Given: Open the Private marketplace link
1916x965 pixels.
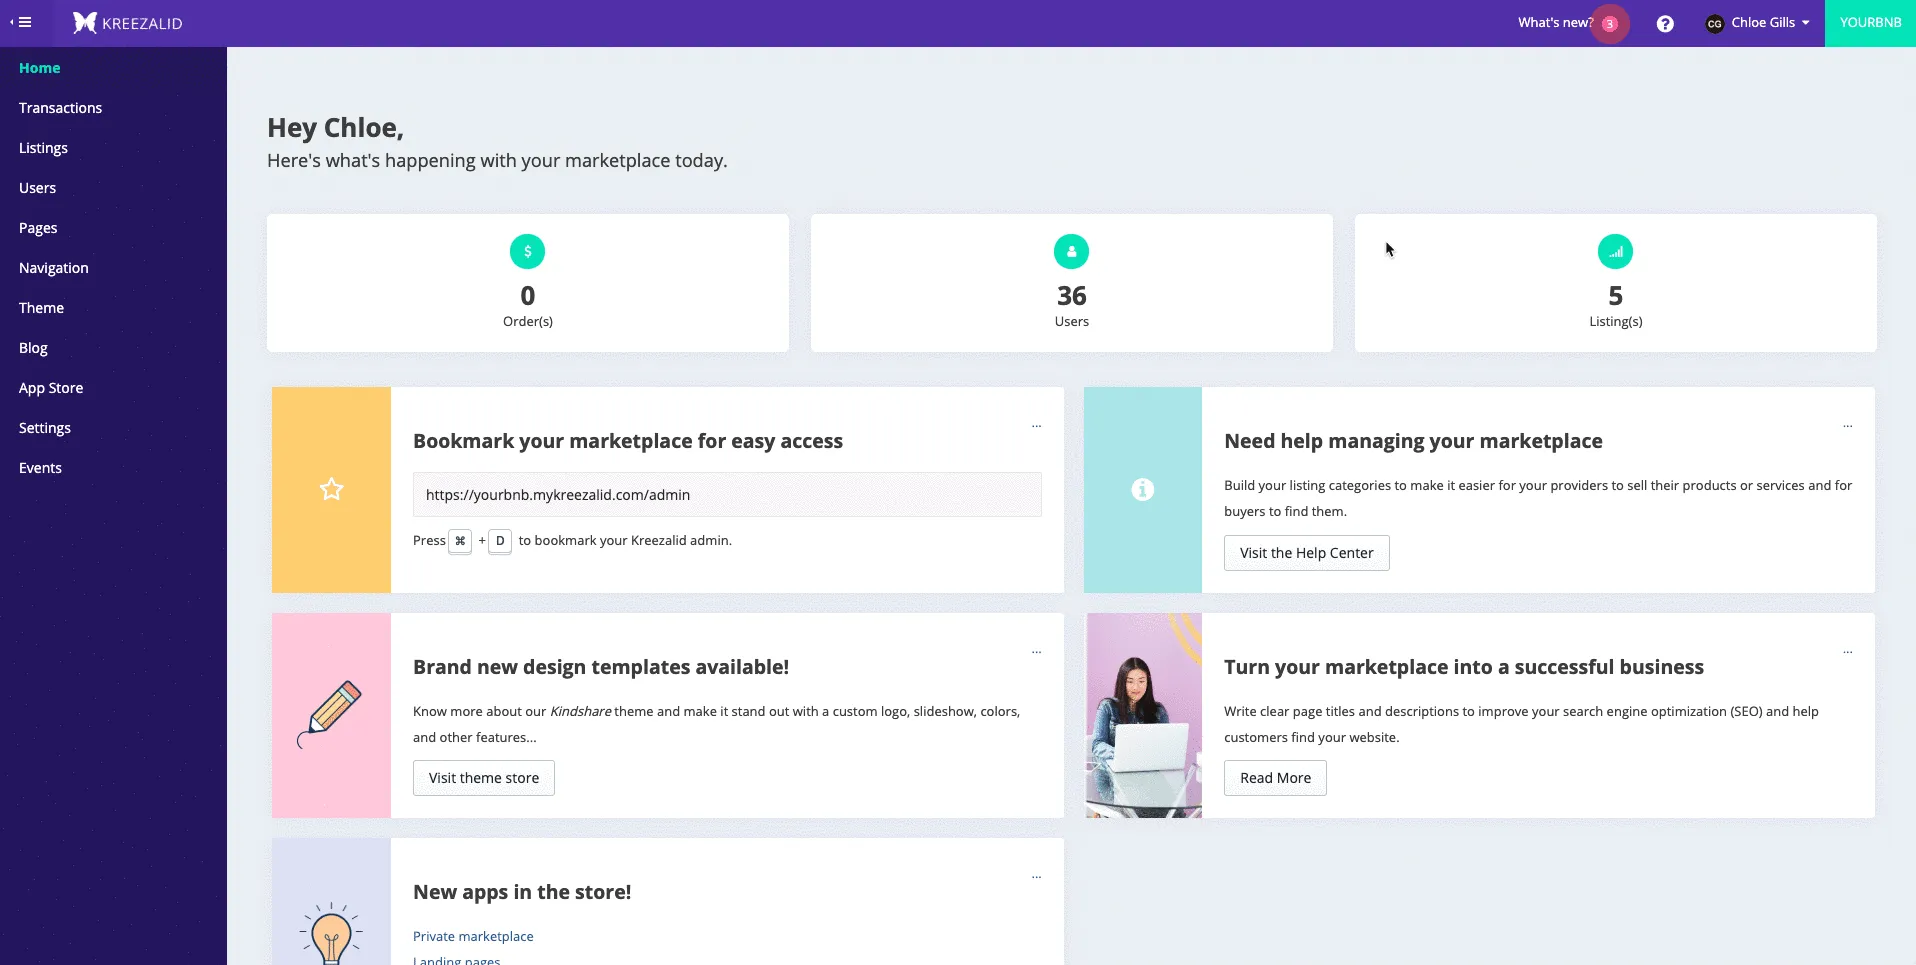Looking at the screenshot, I should [473, 936].
